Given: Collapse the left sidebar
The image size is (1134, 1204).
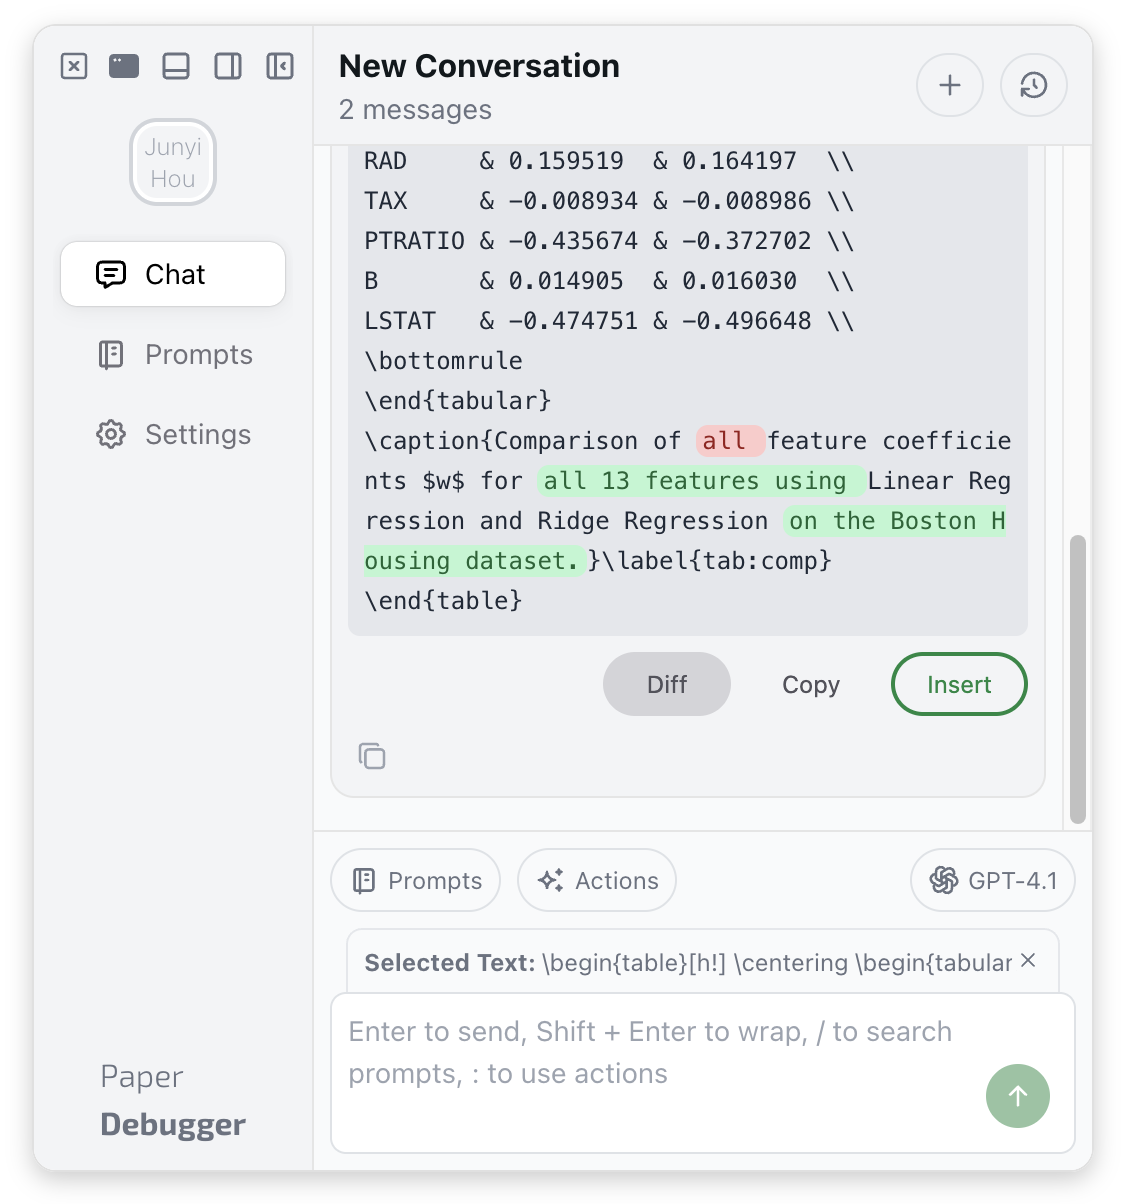Looking at the screenshot, I should pos(280,67).
